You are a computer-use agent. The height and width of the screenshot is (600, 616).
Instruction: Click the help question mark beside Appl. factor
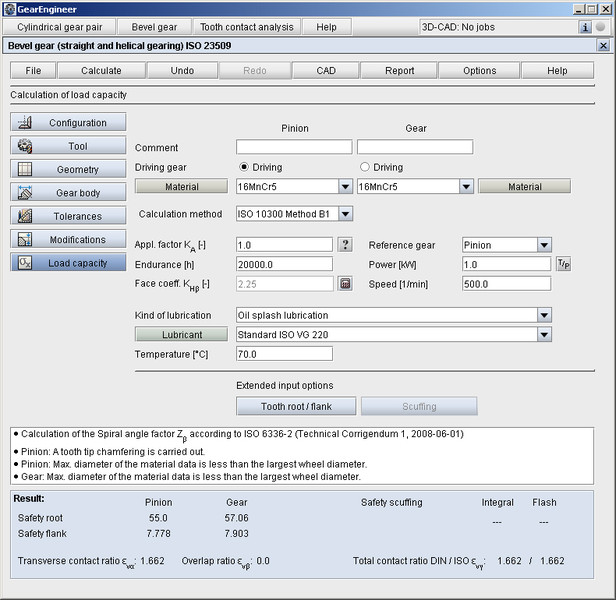[x=345, y=245]
